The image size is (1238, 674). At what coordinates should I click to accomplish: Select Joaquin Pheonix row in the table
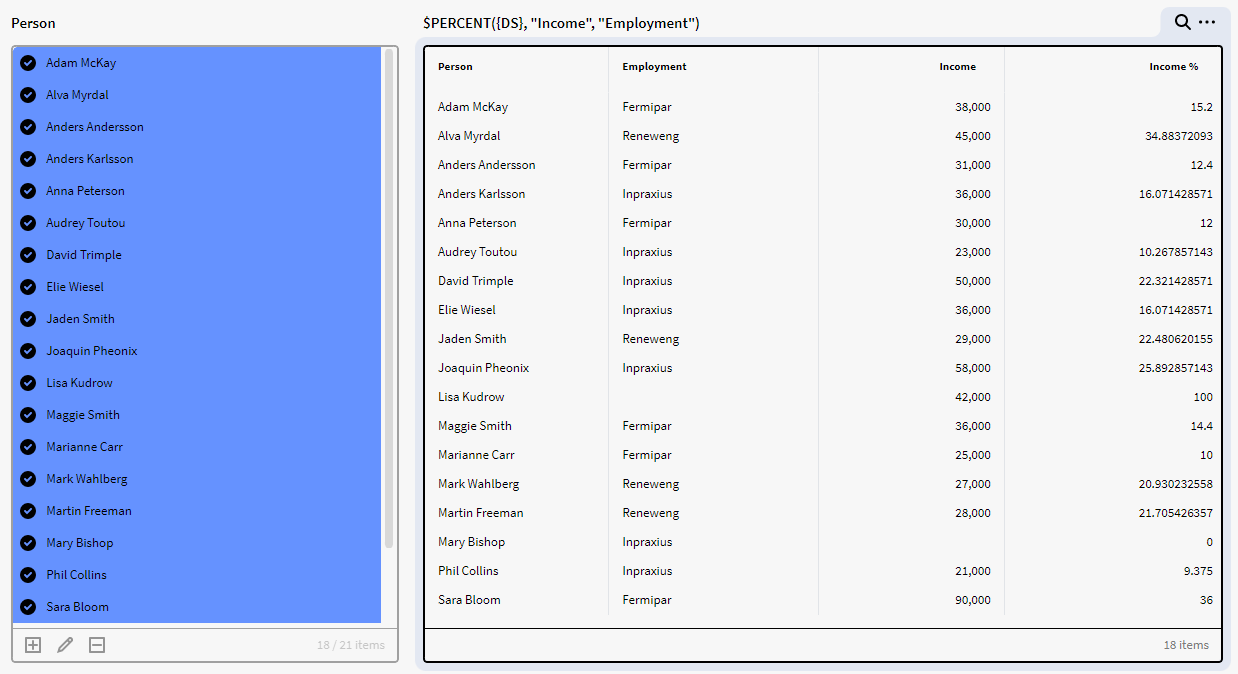tap(483, 368)
